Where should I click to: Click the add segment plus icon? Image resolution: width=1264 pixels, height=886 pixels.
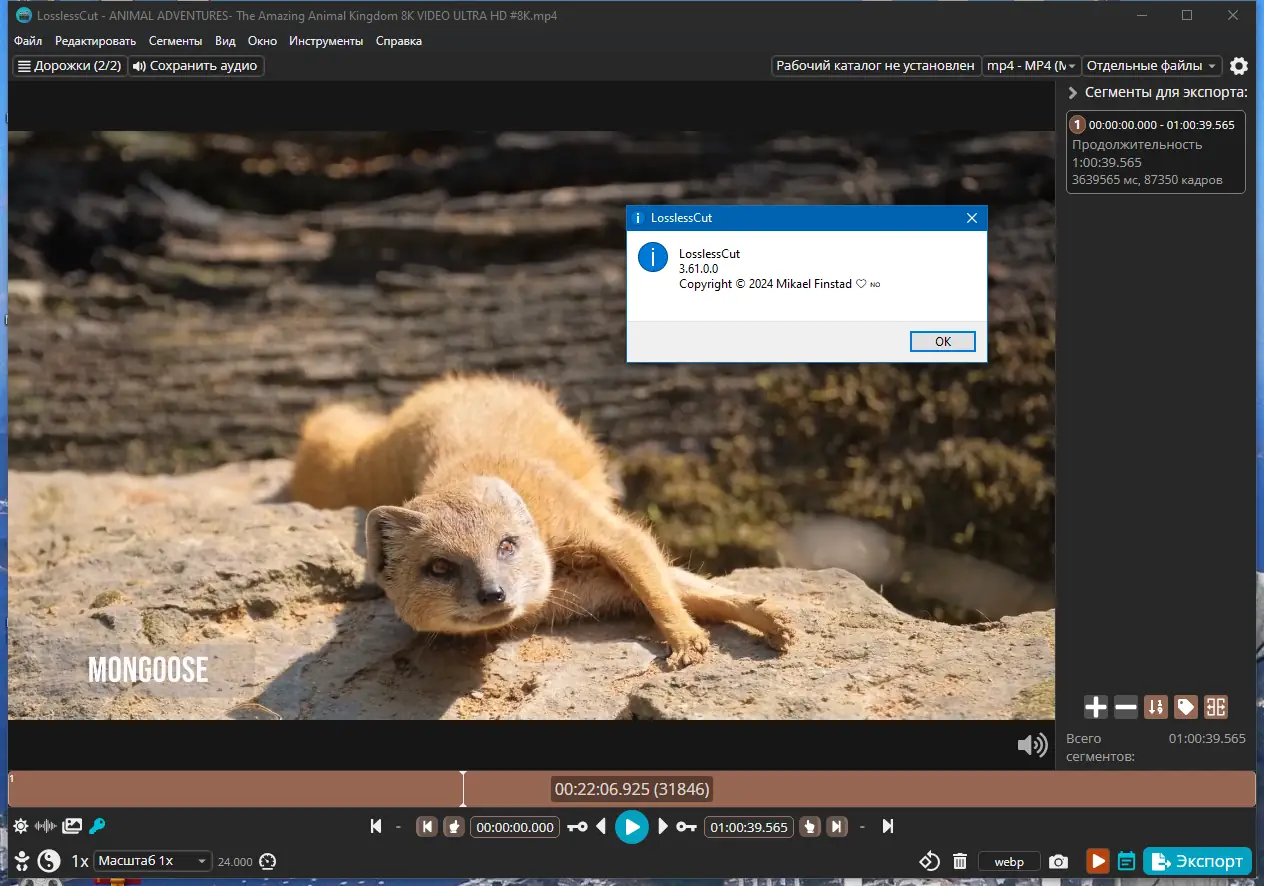click(1096, 707)
